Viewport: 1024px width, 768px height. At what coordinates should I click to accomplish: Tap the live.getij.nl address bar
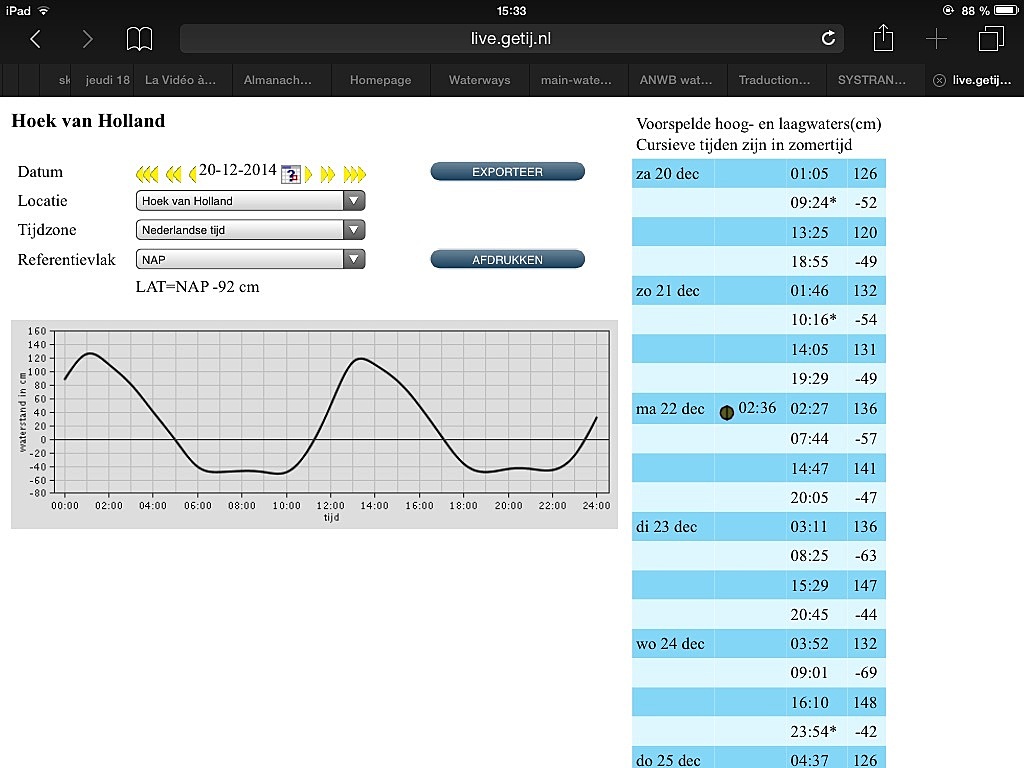(x=511, y=39)
